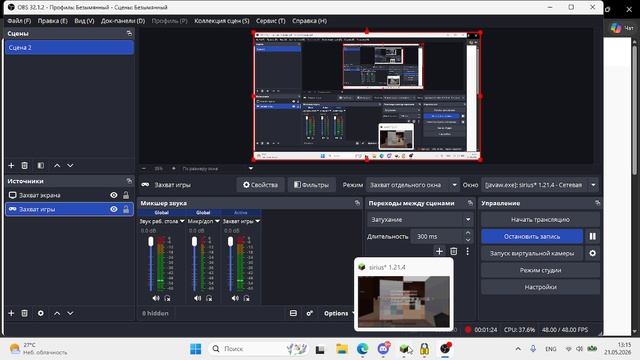Screen dimensions: 640x360
Task: Expand the Затухание transition dropdown
Action: pos(420,220)
